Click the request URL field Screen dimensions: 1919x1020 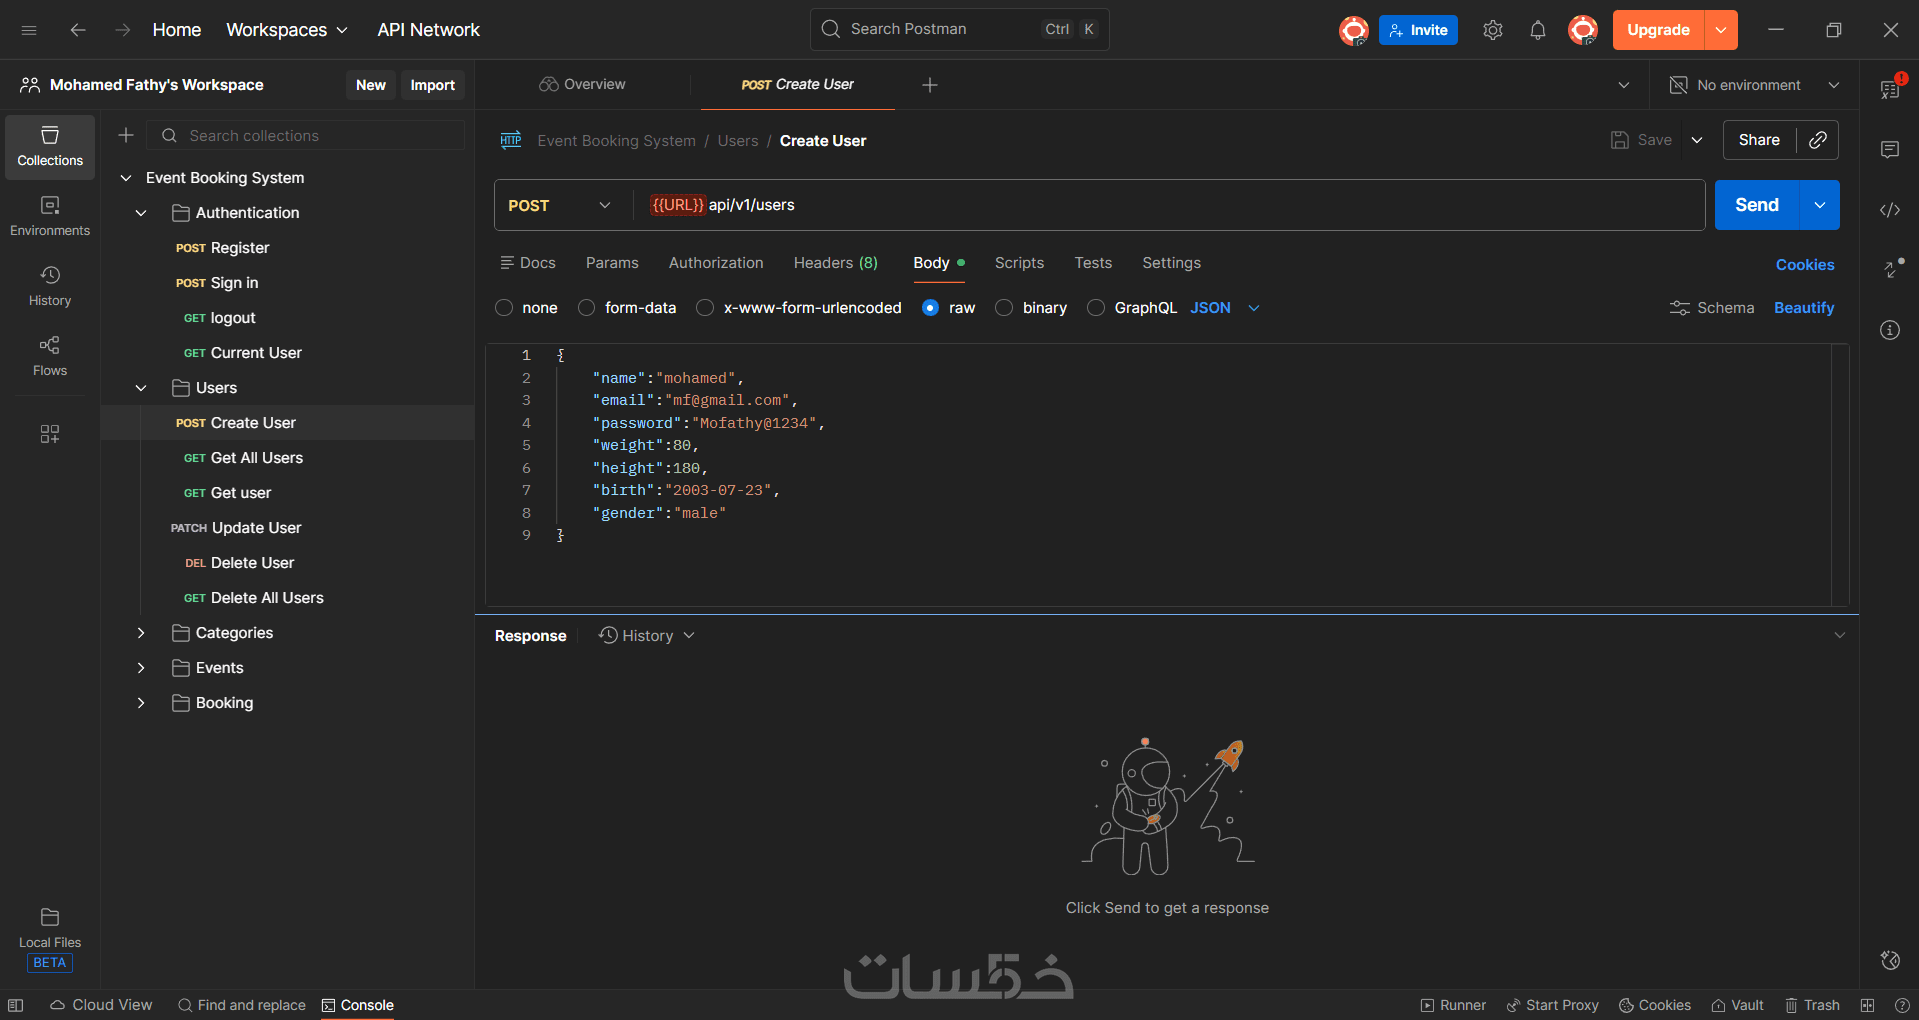tap(1169, 205)
